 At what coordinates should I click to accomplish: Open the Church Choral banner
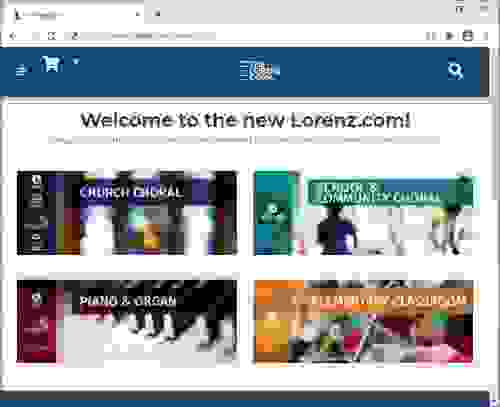(x=127, y=213)
